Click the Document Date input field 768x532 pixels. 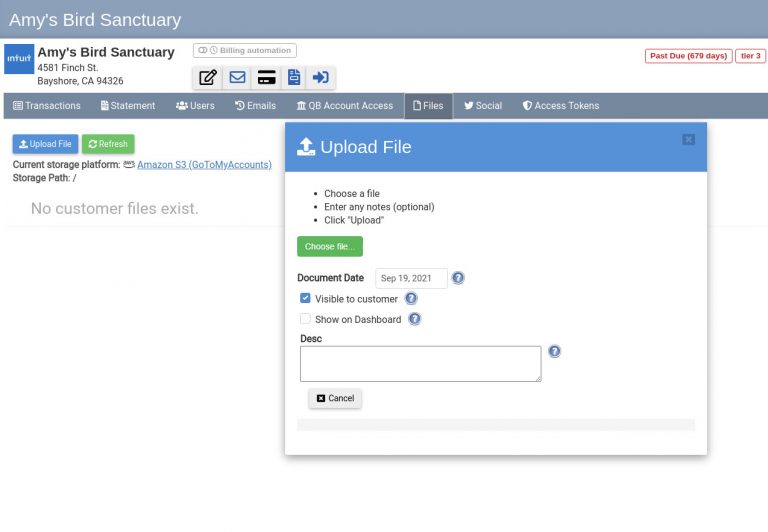point(411,278)
